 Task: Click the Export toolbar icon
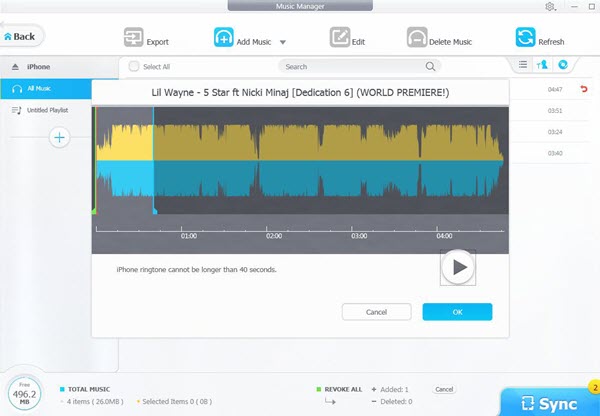134,37
